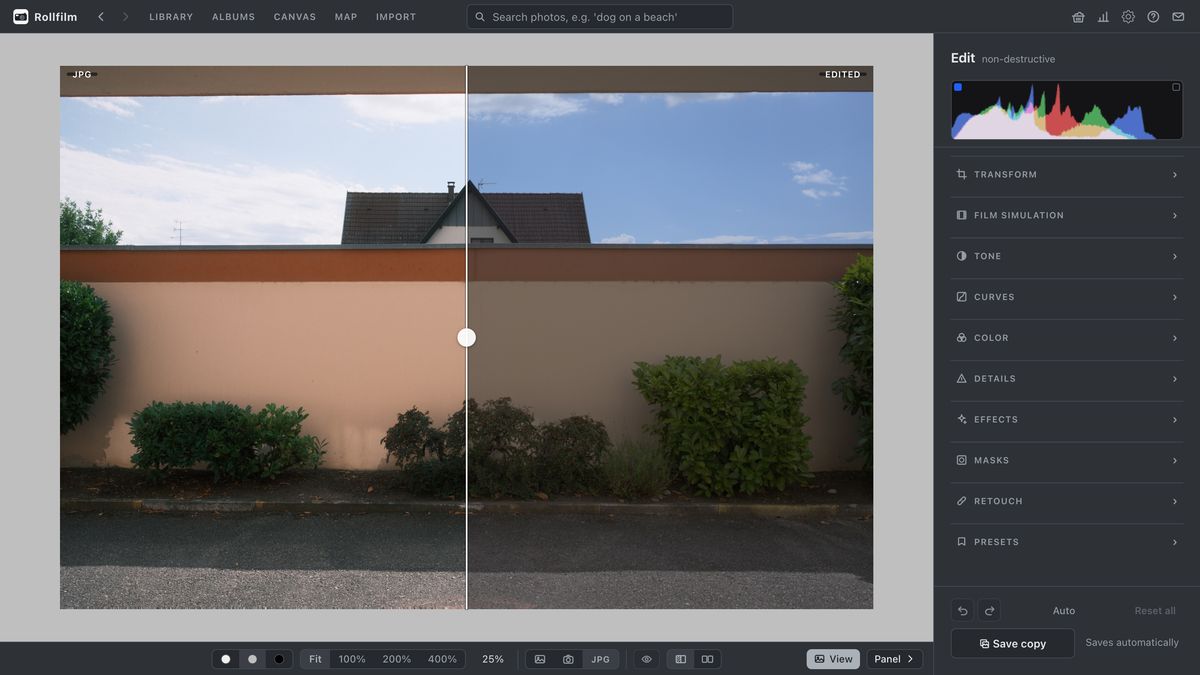The image size is (1200, 675).
Task: Click the Save copy button
Action: pyautogui.click(x=1012, y=643)
